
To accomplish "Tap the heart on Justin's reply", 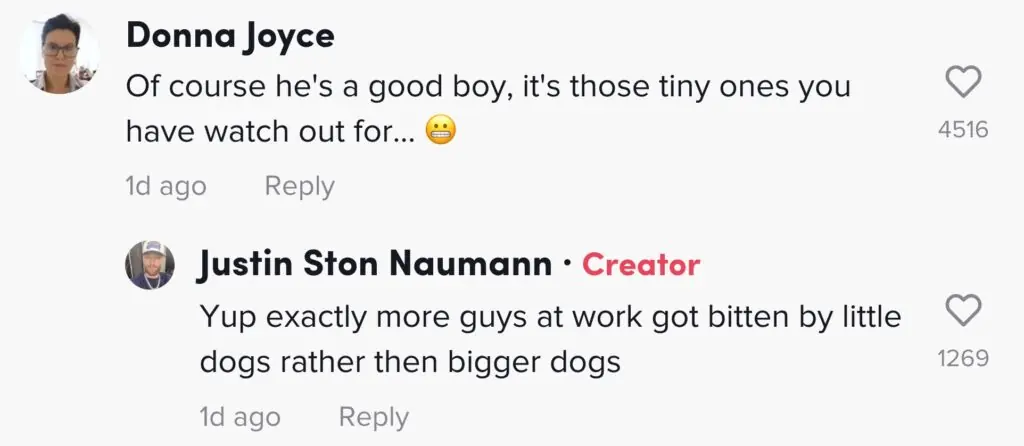I will click(x=963, y=314).
